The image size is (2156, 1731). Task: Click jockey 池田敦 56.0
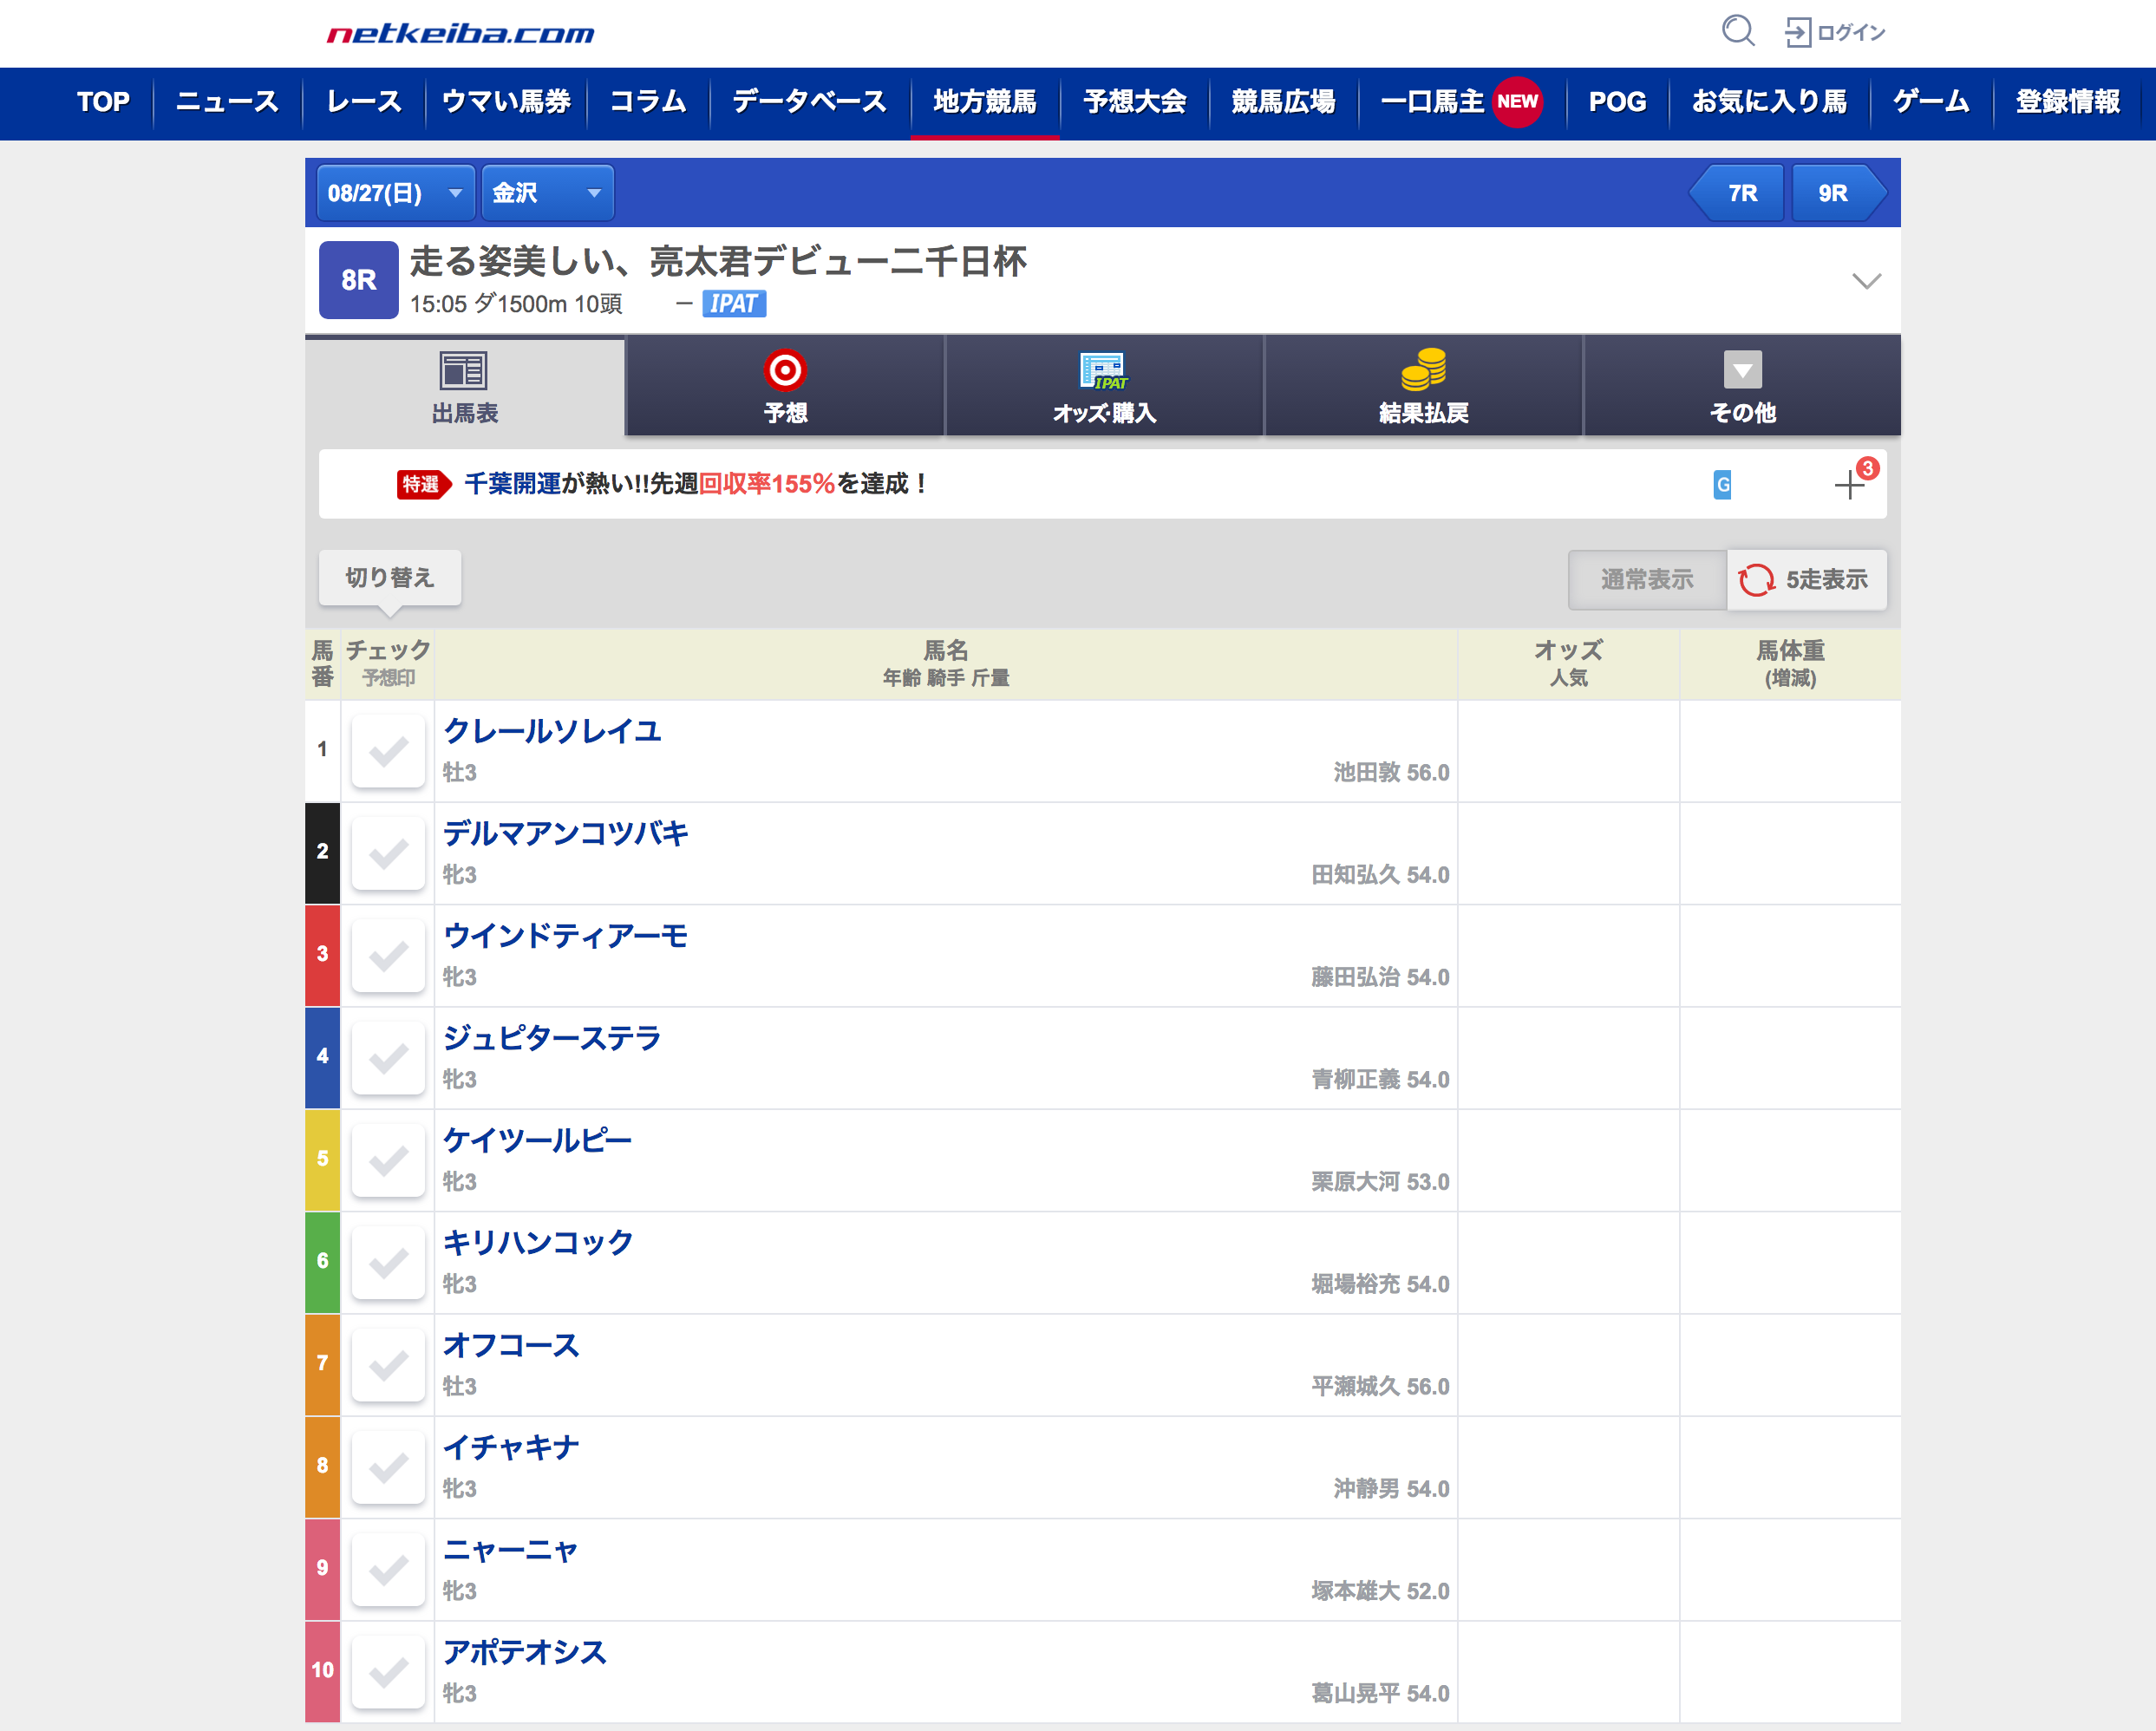[x=1391, y=772]
